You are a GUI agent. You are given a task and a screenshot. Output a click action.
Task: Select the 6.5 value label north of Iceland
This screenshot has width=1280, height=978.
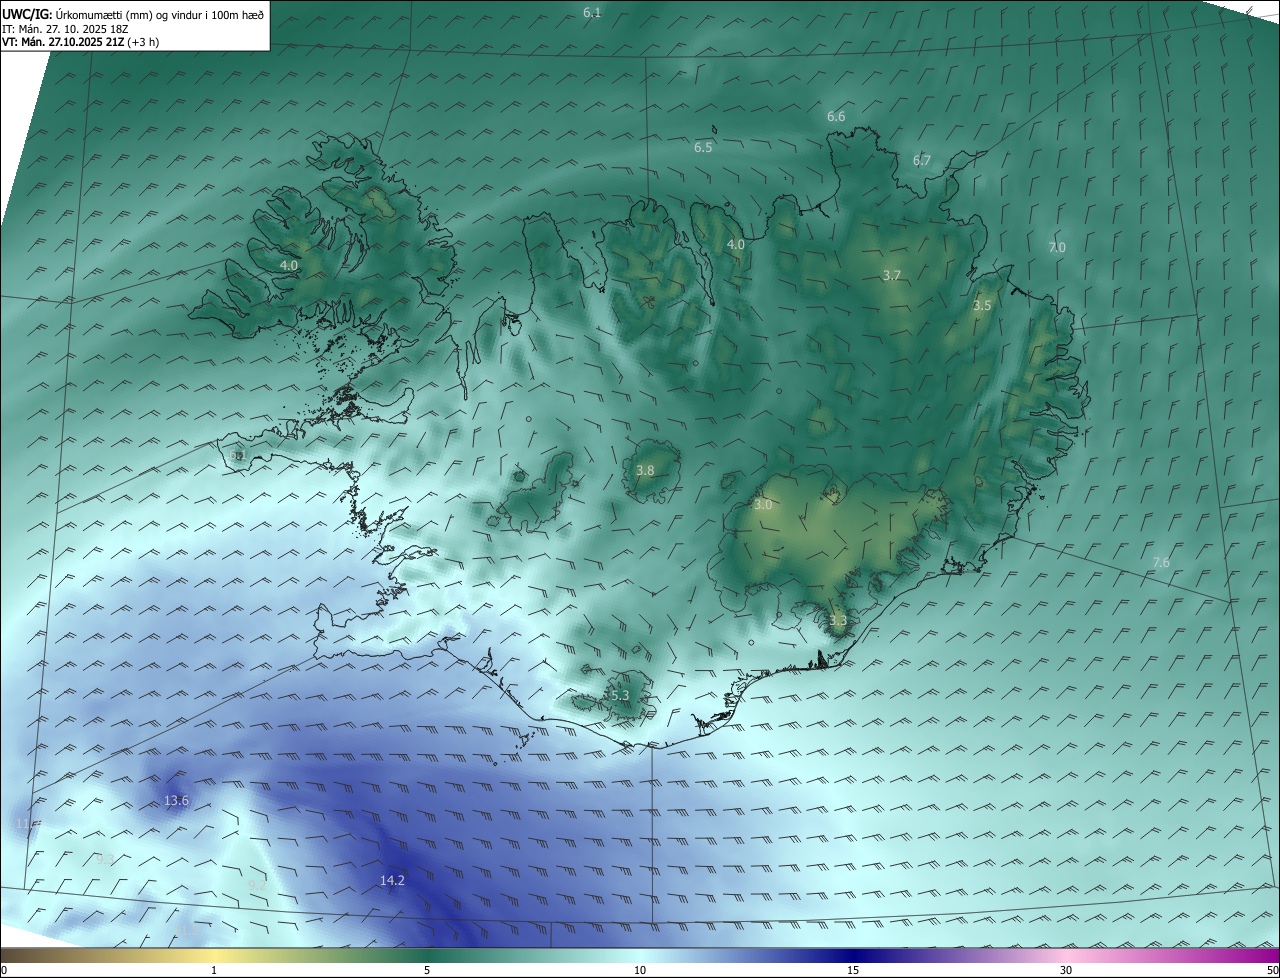tap(703, 147)
